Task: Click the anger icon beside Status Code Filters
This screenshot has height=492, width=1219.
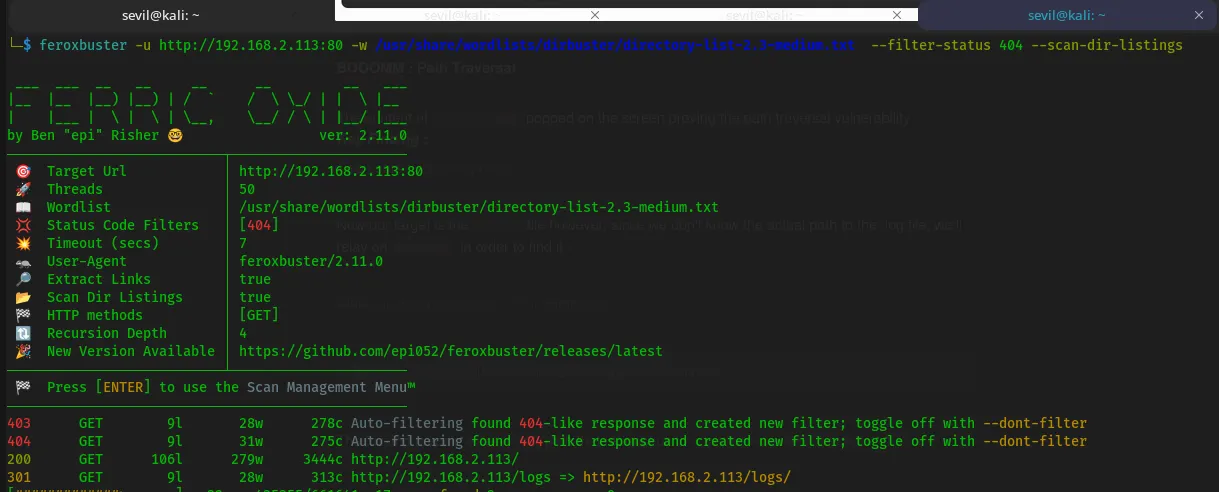Action: click(x=24, y=225)
